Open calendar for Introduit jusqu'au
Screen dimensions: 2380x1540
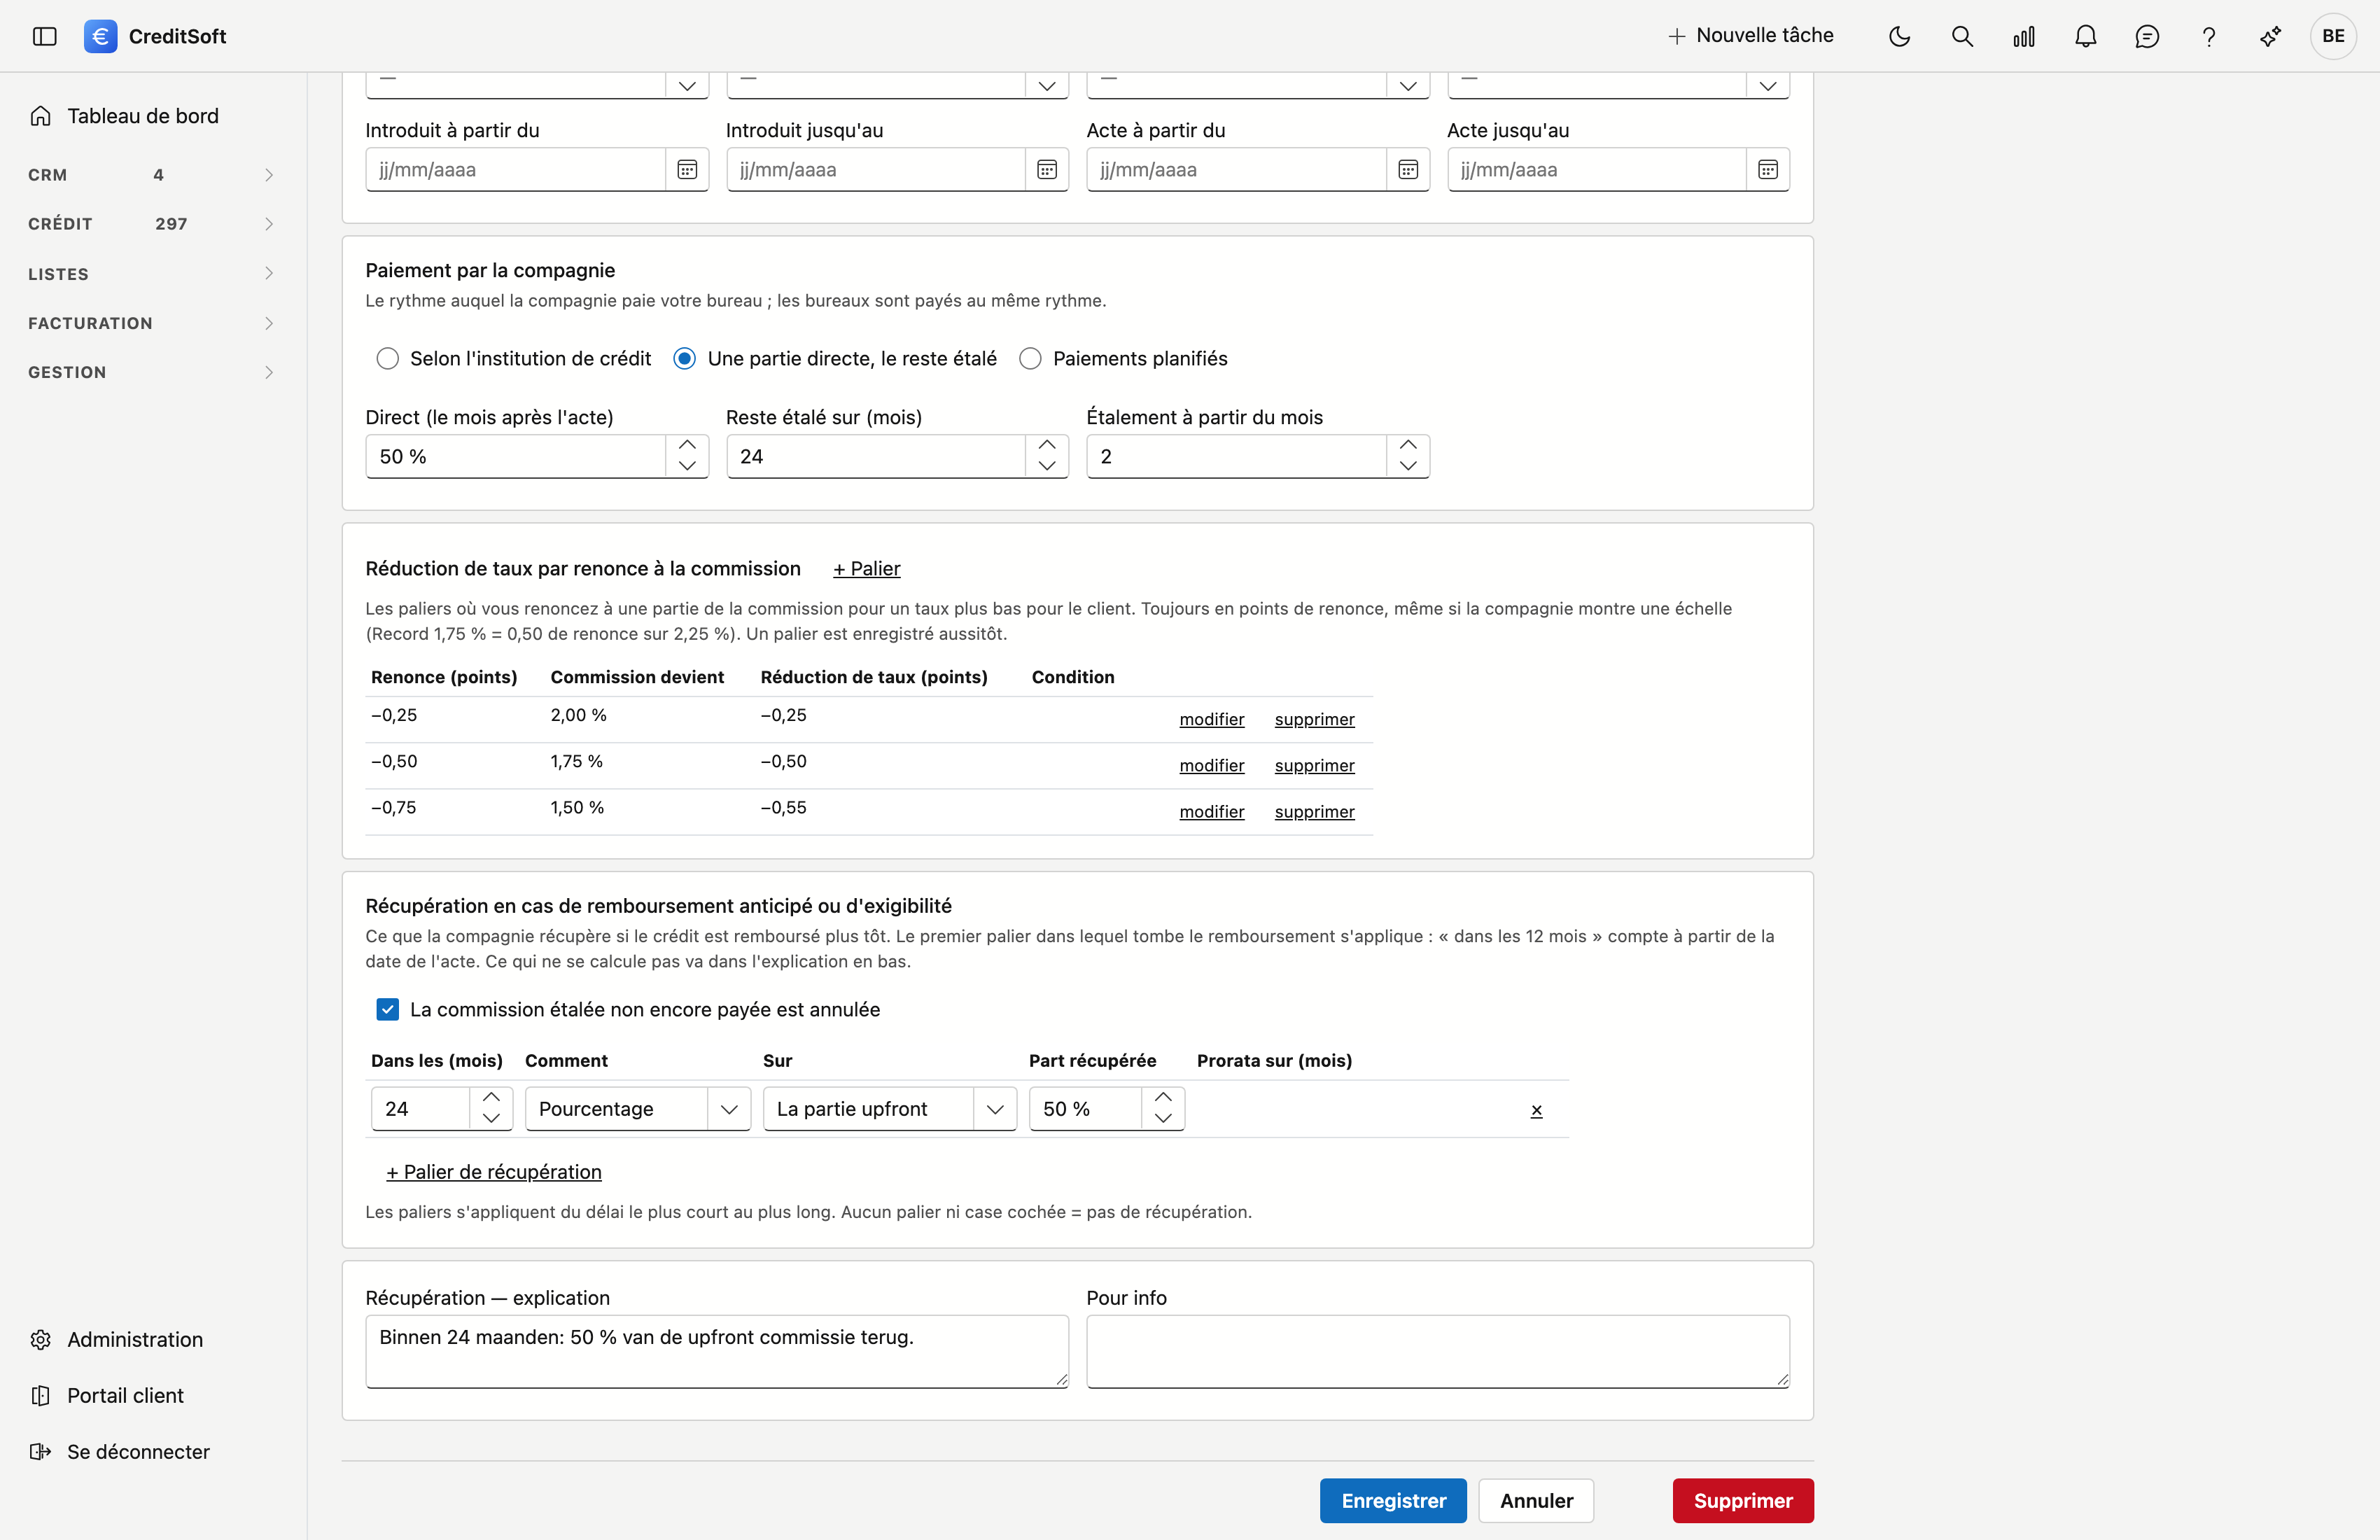1047,169
